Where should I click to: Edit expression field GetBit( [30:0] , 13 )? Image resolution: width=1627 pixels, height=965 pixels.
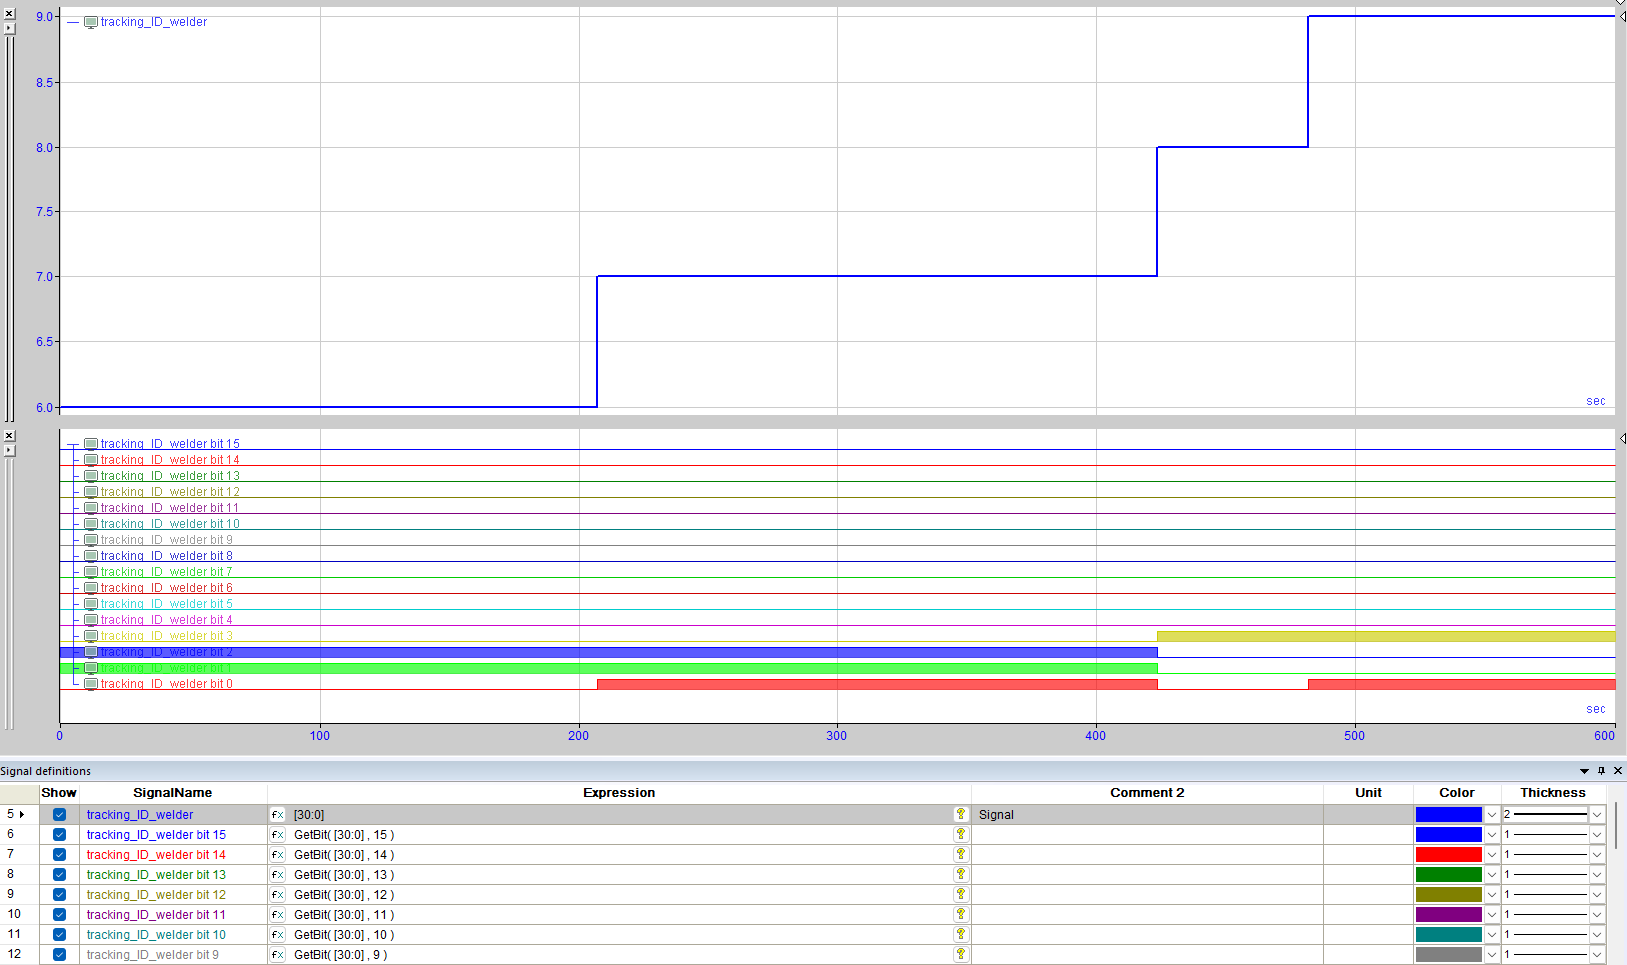click(620, 875)
